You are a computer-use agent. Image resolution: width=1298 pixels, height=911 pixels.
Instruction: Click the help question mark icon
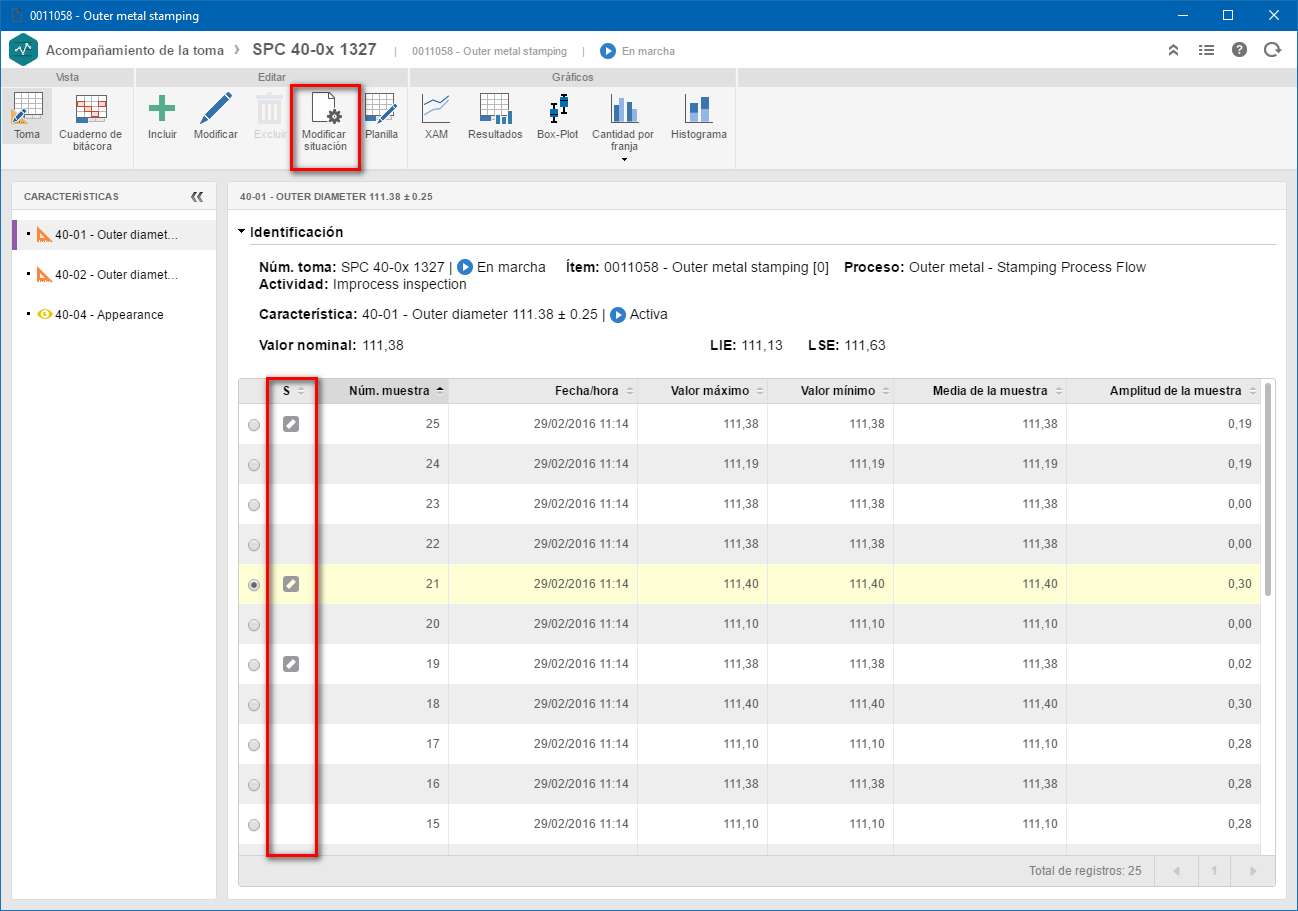pos(1240,50)
